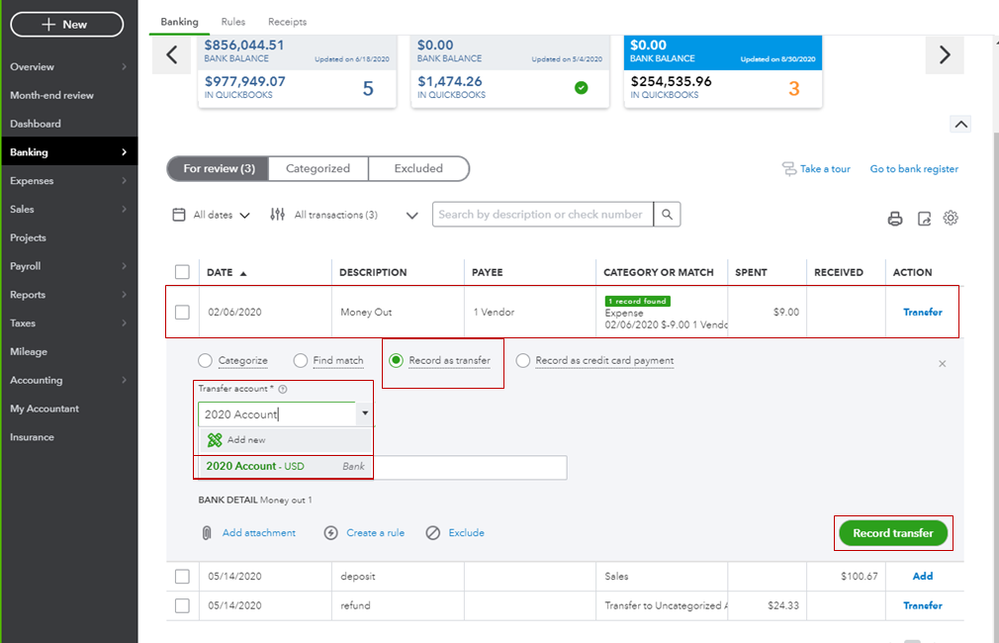Select Record as transfer radio button
Screen dimensions: 999x643
coord(396,361)
